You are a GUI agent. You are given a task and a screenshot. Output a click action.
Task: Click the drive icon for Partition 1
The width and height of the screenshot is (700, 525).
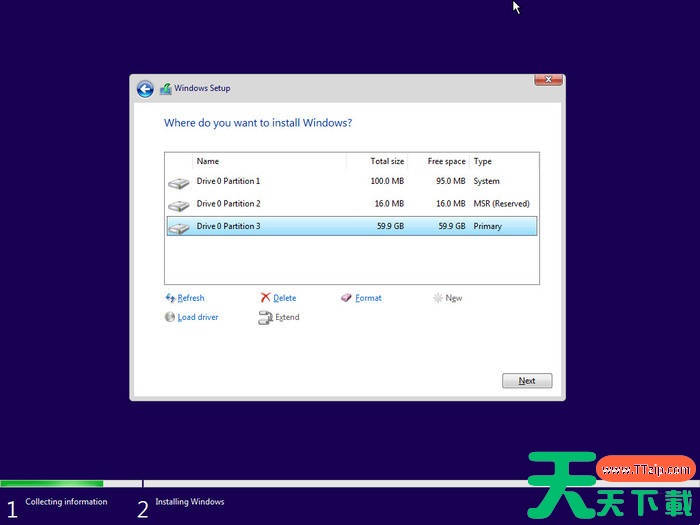click(x=179, y=183)
